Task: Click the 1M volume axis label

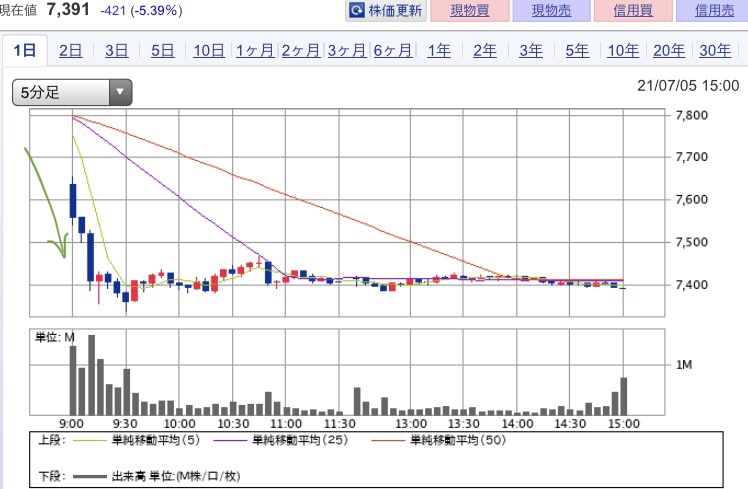Action: tap(684, 364)
